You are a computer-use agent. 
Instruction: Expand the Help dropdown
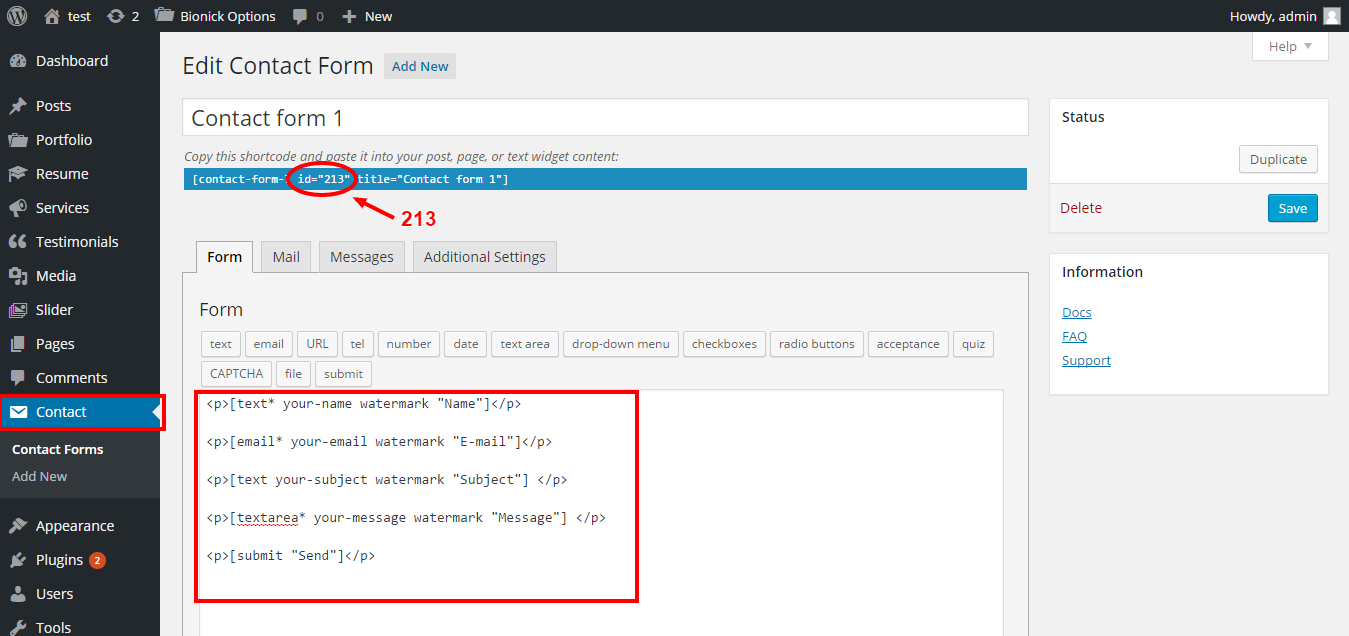[x=1290, y=46]
